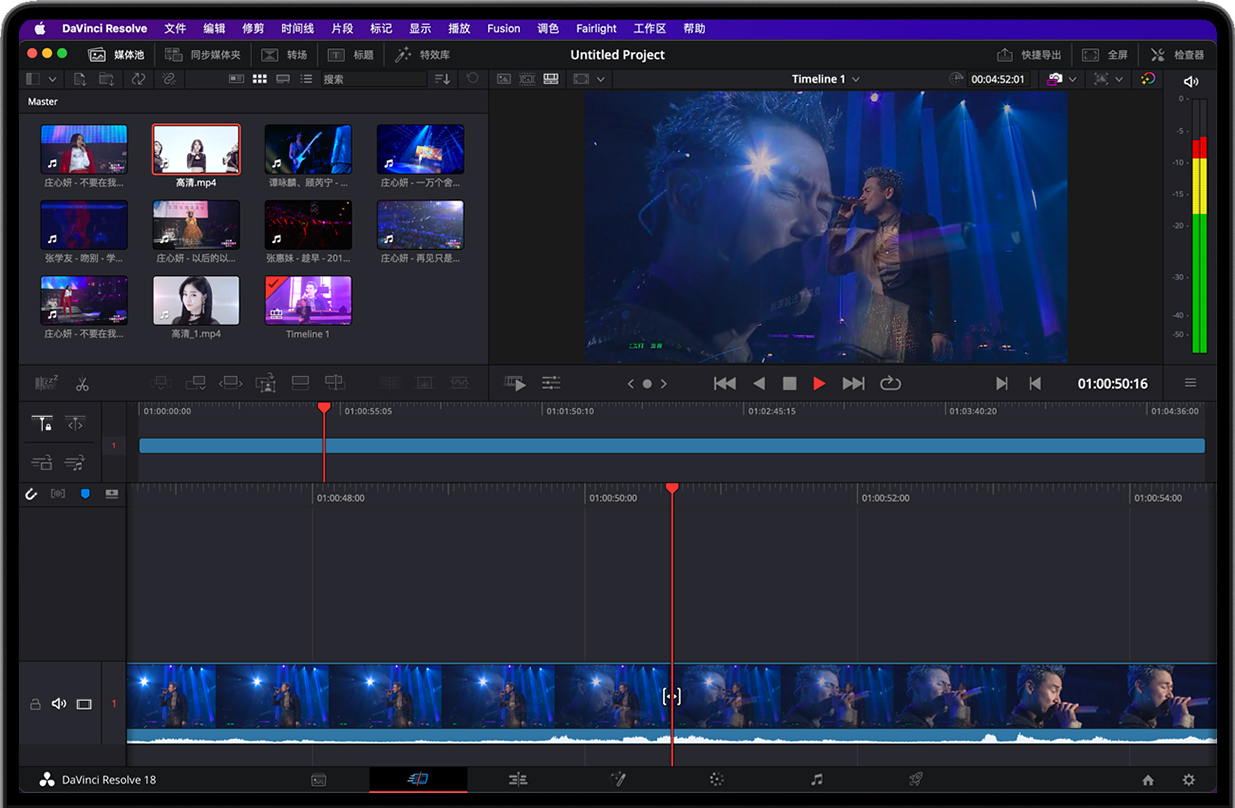Open the 时间线 menu in menu bar
Image resolution: width=1235 pixels, height=808 pixels.
point(297,28)
